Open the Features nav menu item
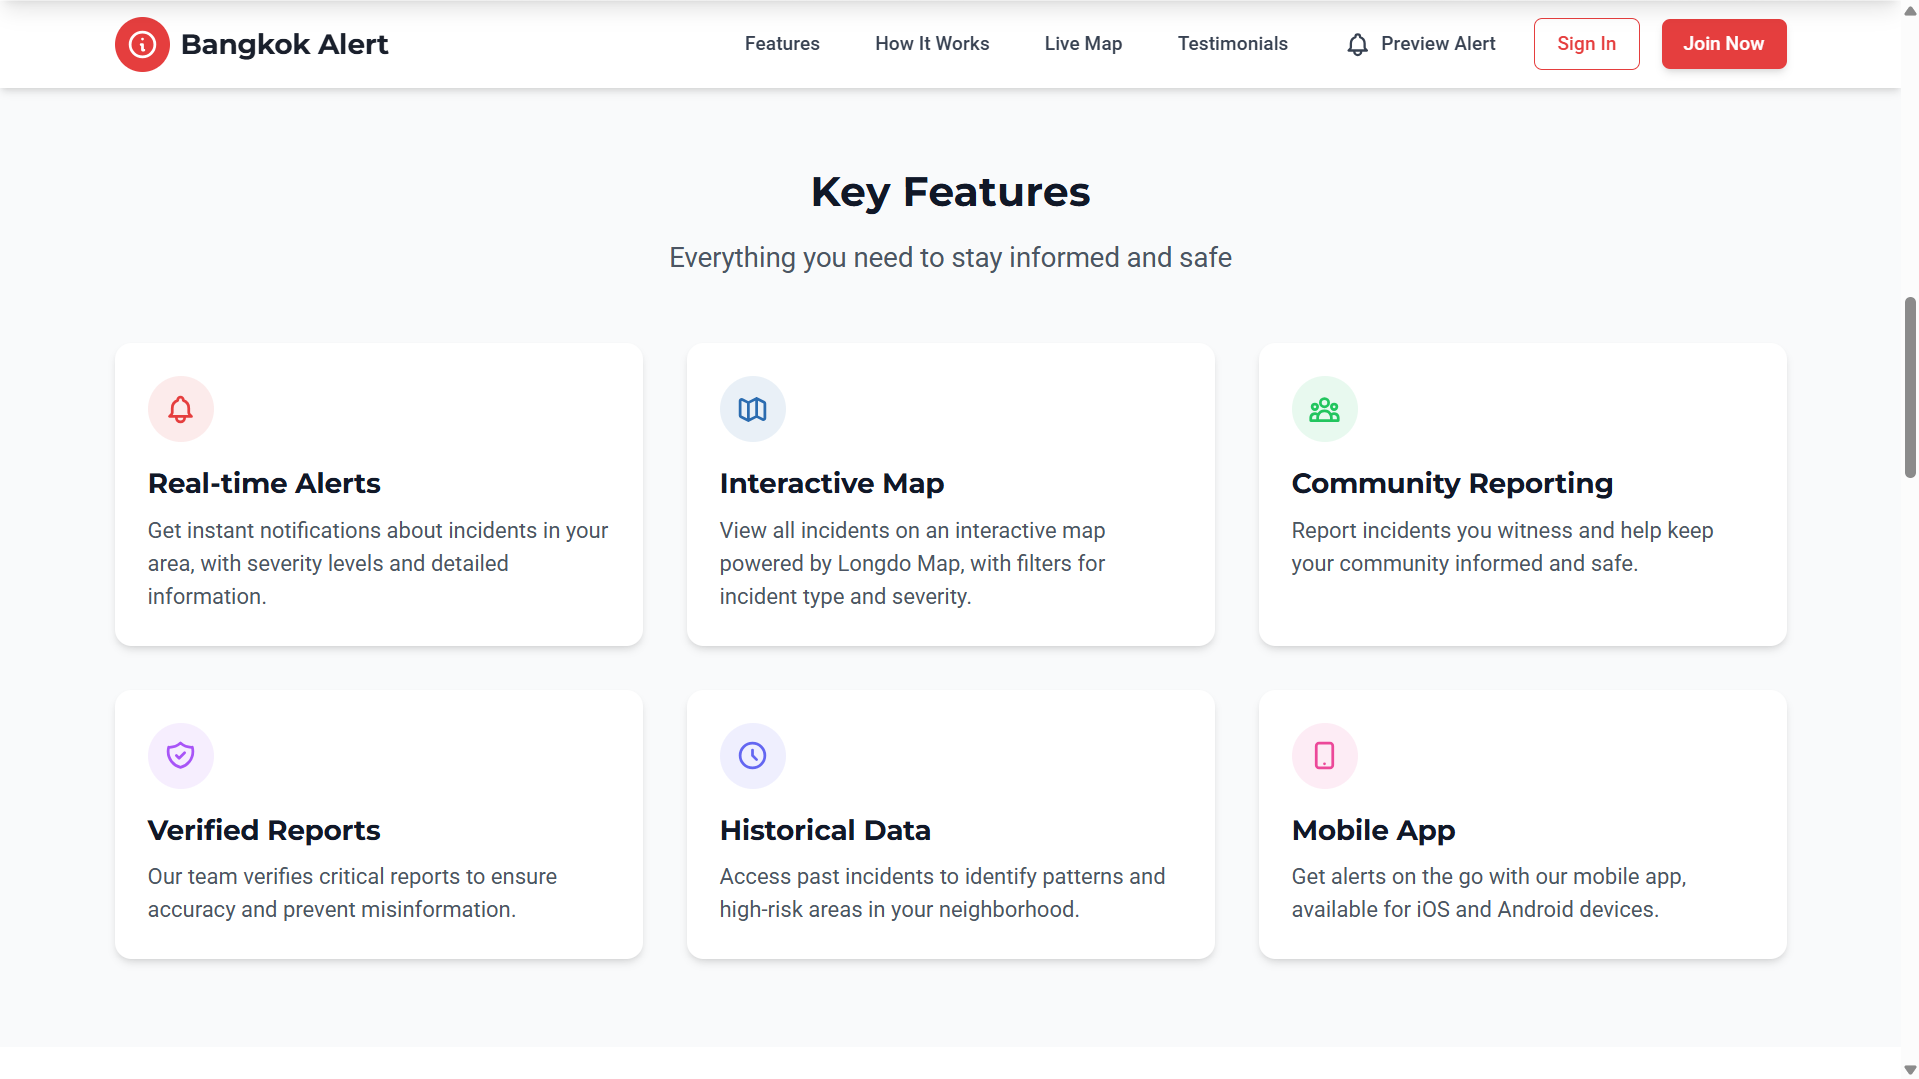 pos(781,44)
